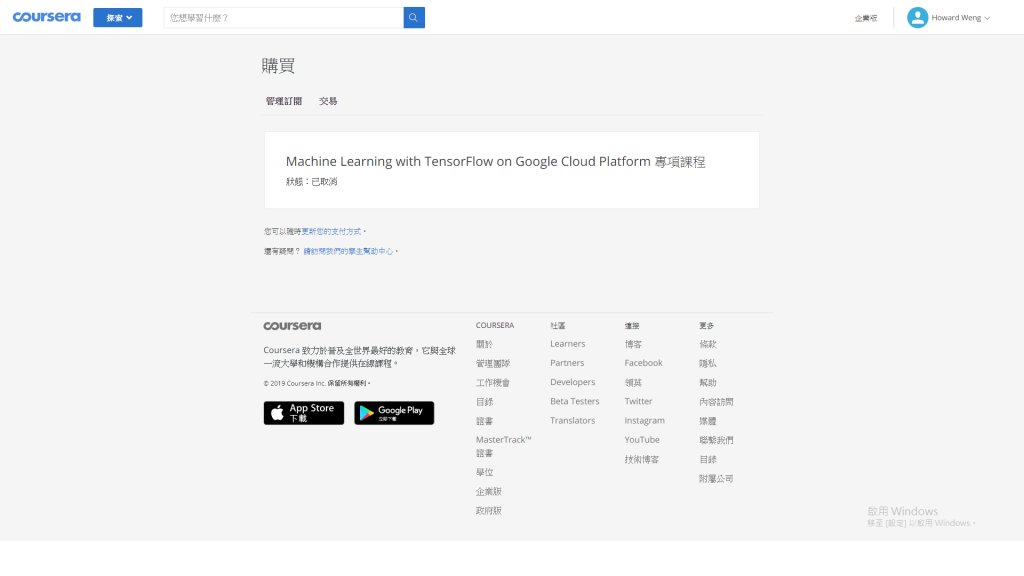Click the App Store 下載 badge

tap(304, 413)
